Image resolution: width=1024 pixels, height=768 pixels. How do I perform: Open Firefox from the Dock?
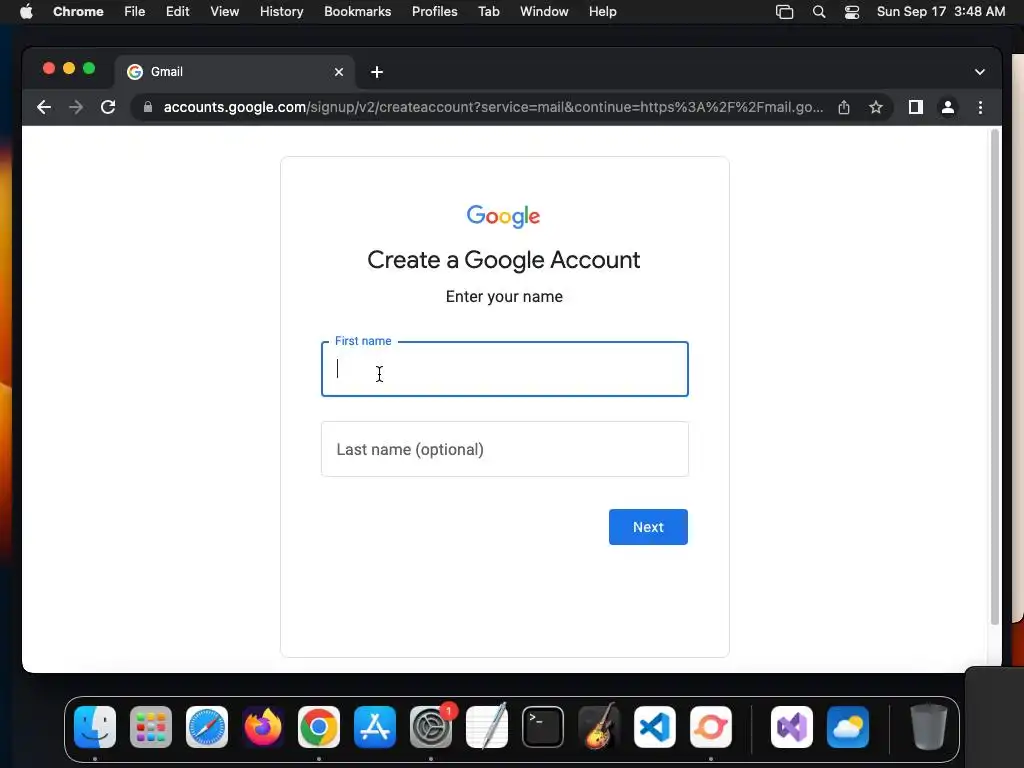coord(263,727)
